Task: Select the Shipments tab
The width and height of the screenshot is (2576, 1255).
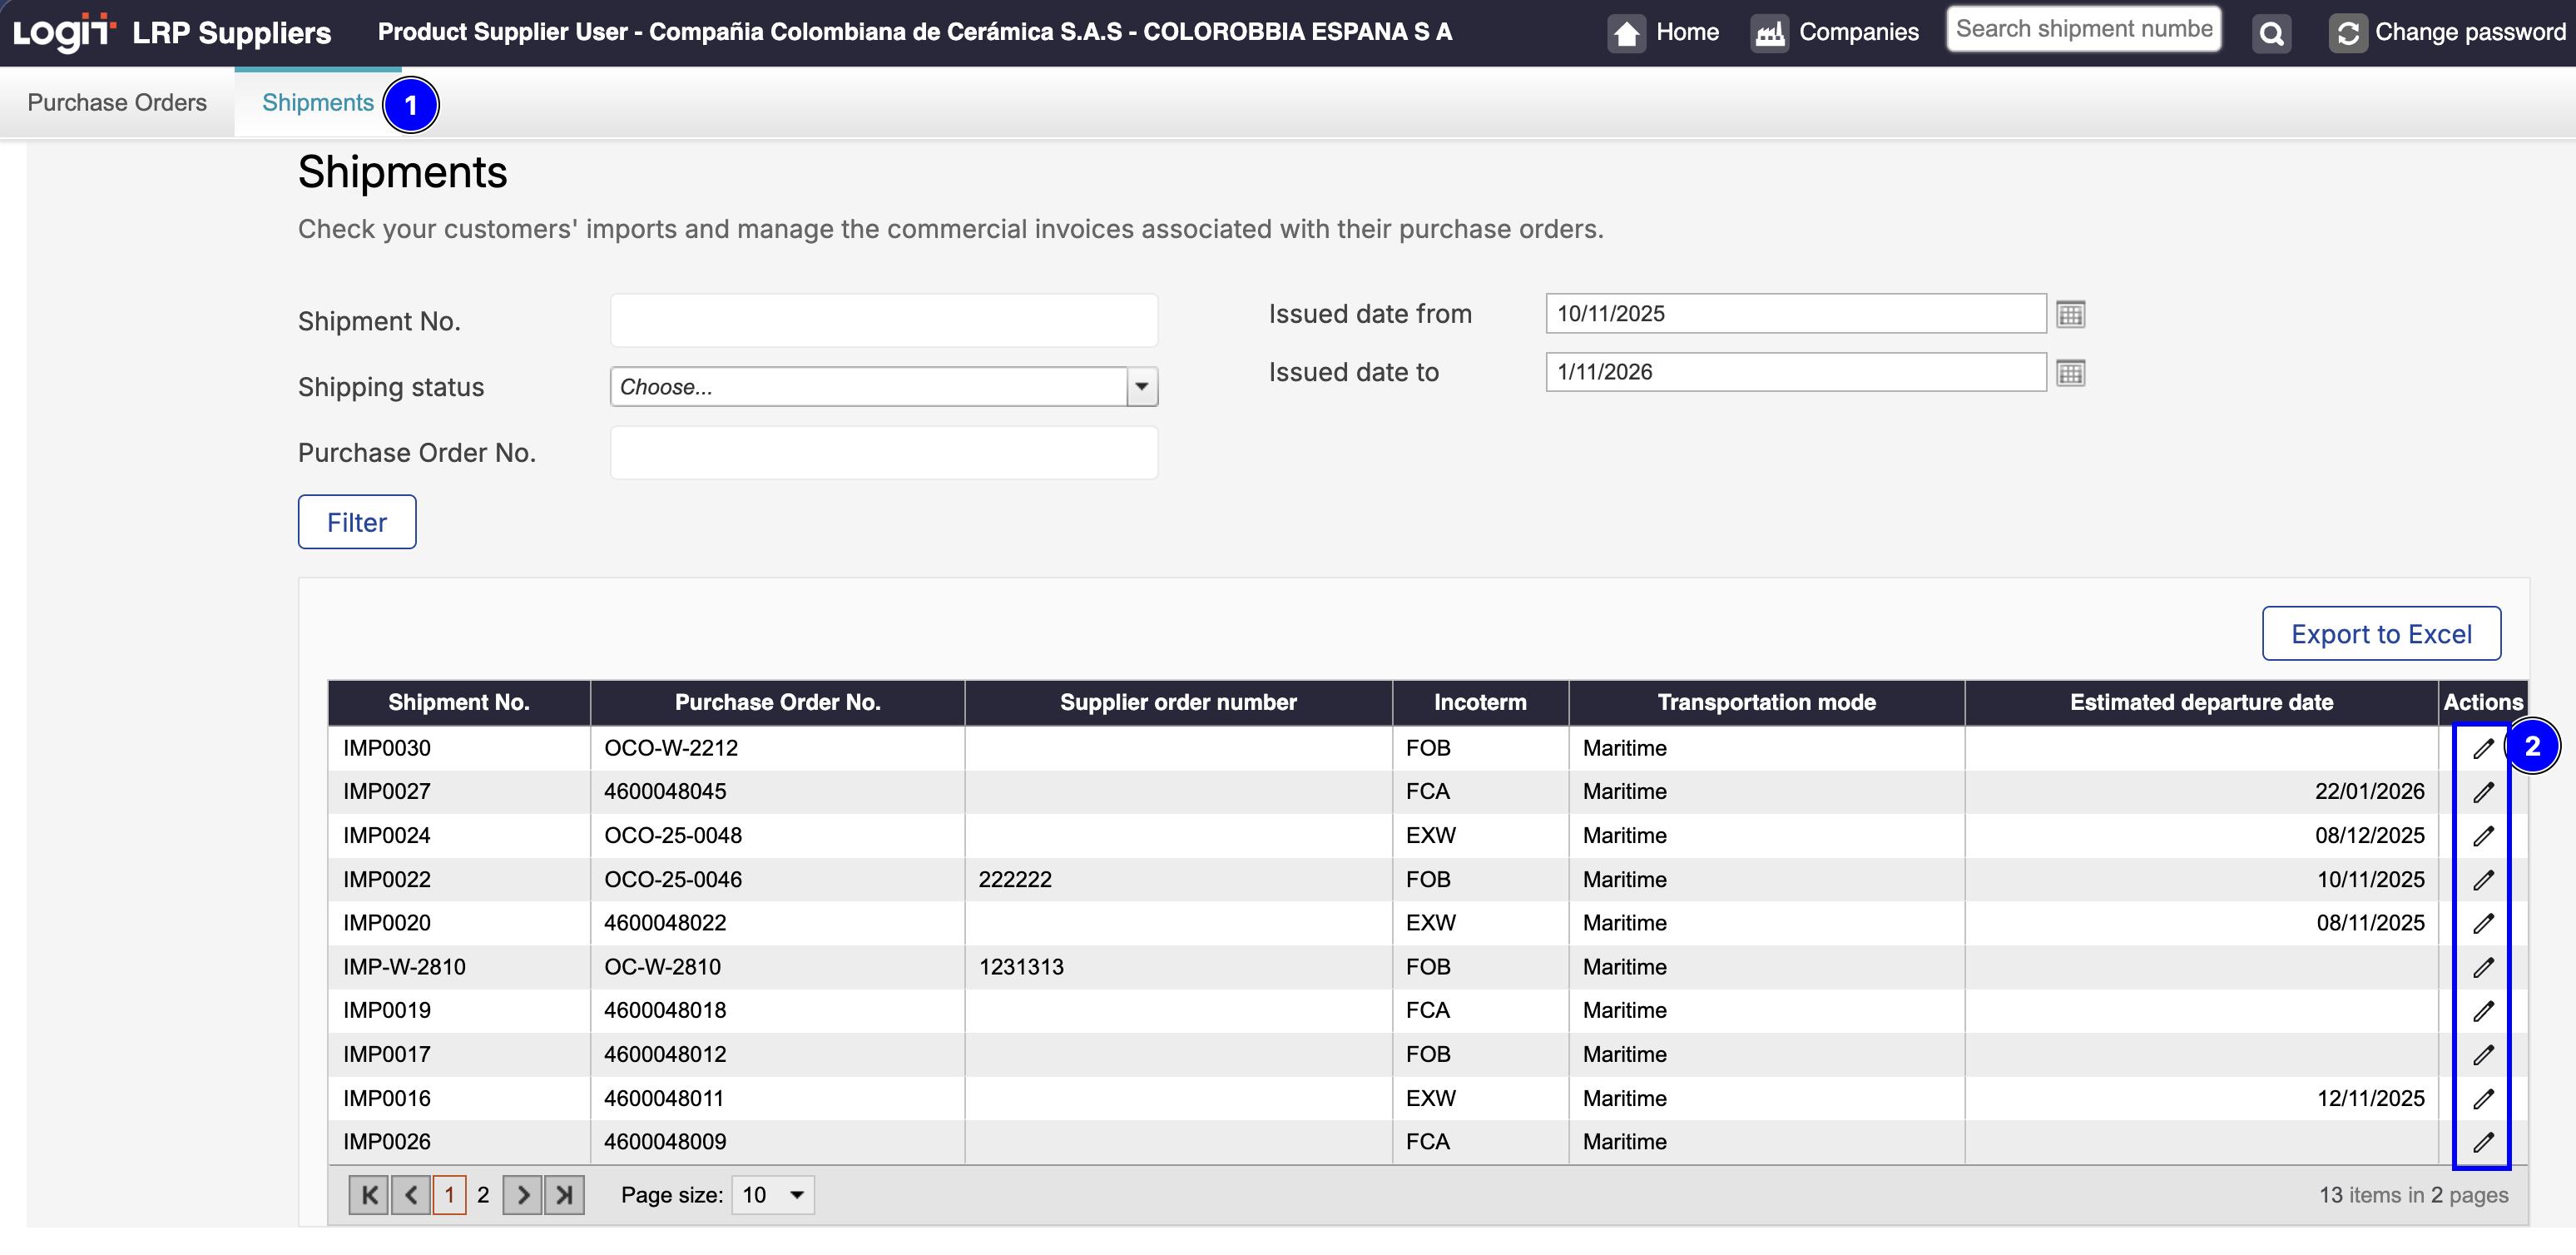Action: click(x=317, y=103)
